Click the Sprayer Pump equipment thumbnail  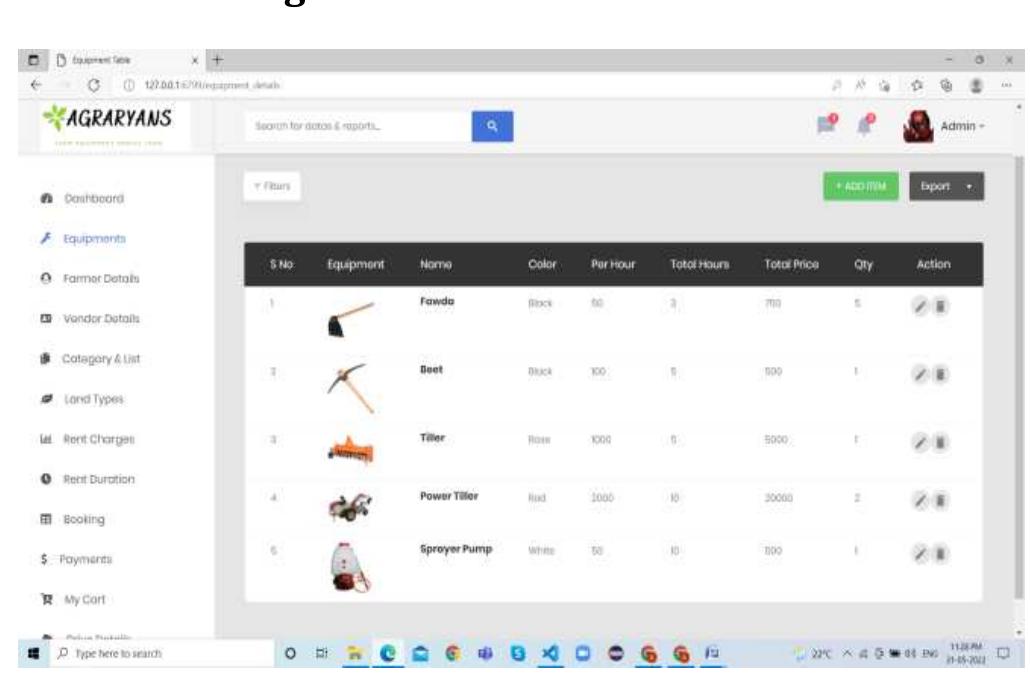(x=350, y=566)
